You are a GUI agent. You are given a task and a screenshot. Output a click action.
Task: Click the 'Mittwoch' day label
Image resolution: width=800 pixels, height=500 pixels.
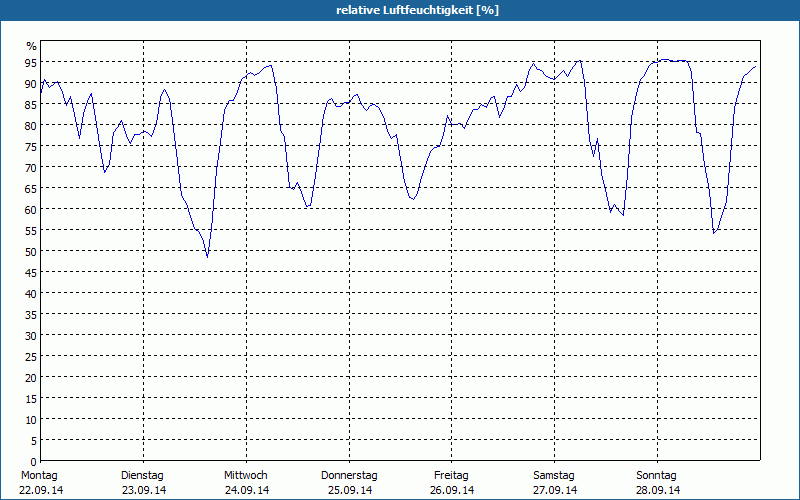[x=245, y=476]
